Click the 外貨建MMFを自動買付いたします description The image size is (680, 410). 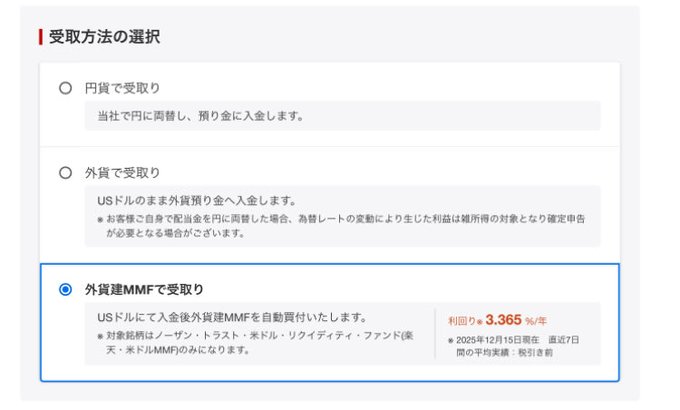[x=232, y=317]
